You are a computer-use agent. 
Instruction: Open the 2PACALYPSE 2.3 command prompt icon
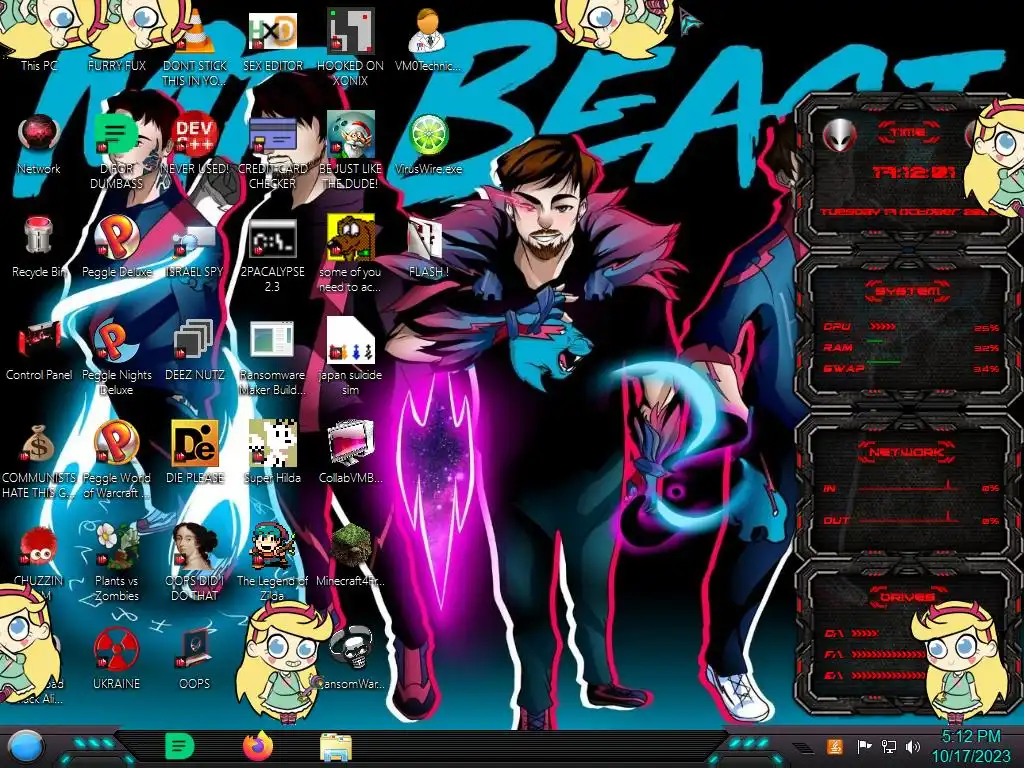(272, 255)
